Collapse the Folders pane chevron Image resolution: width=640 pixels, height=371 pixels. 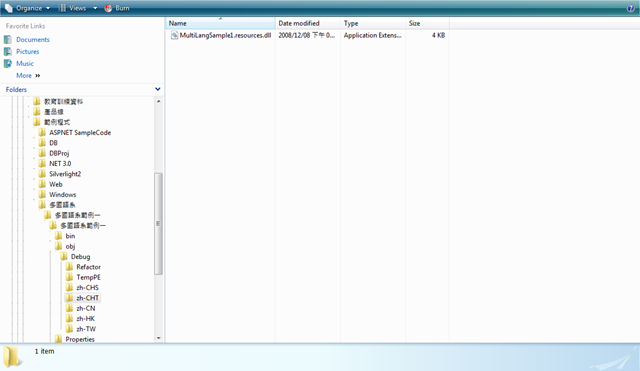click(158, 89)
